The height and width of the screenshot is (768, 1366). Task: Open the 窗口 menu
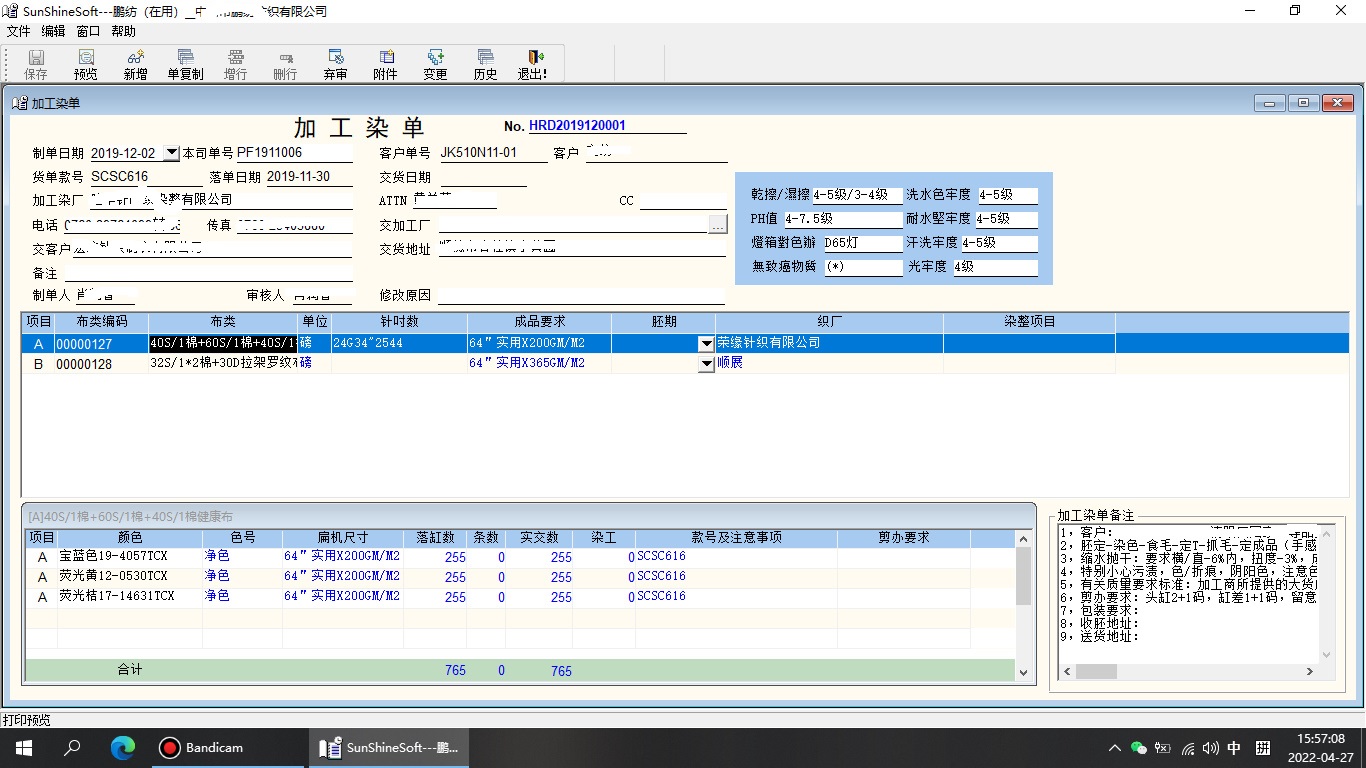click(x=88, y=31)
